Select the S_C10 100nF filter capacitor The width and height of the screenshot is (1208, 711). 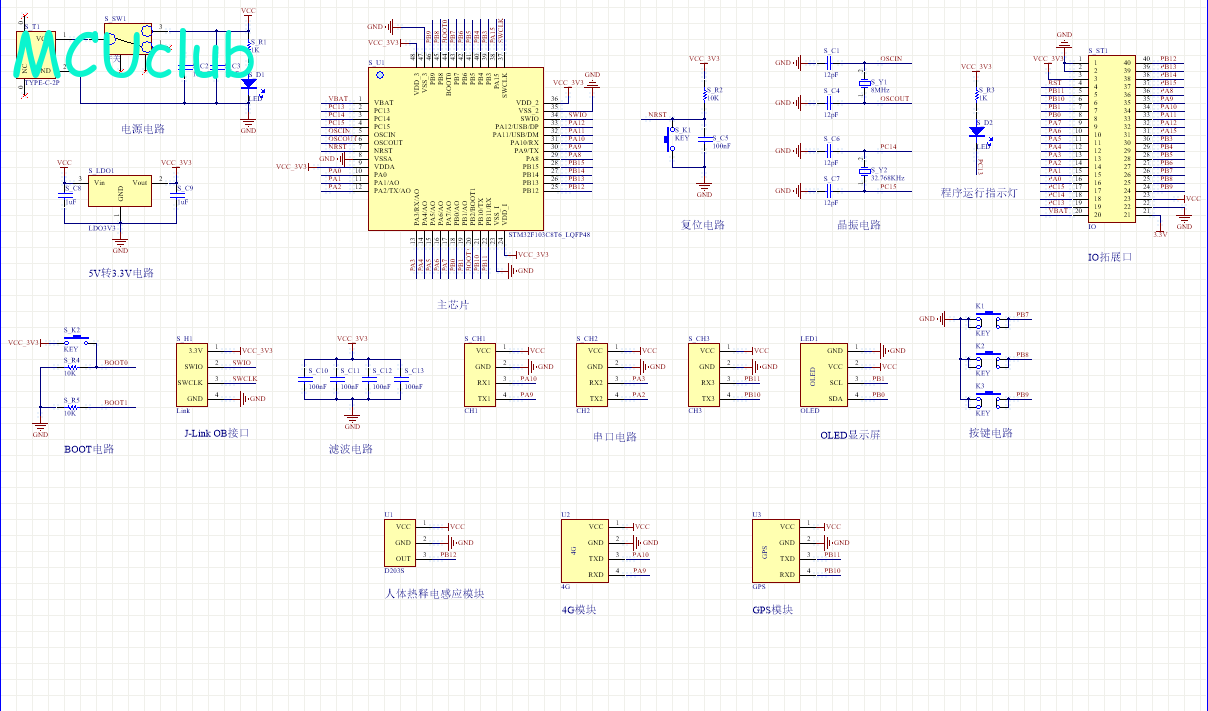click(x=304, y=378)
